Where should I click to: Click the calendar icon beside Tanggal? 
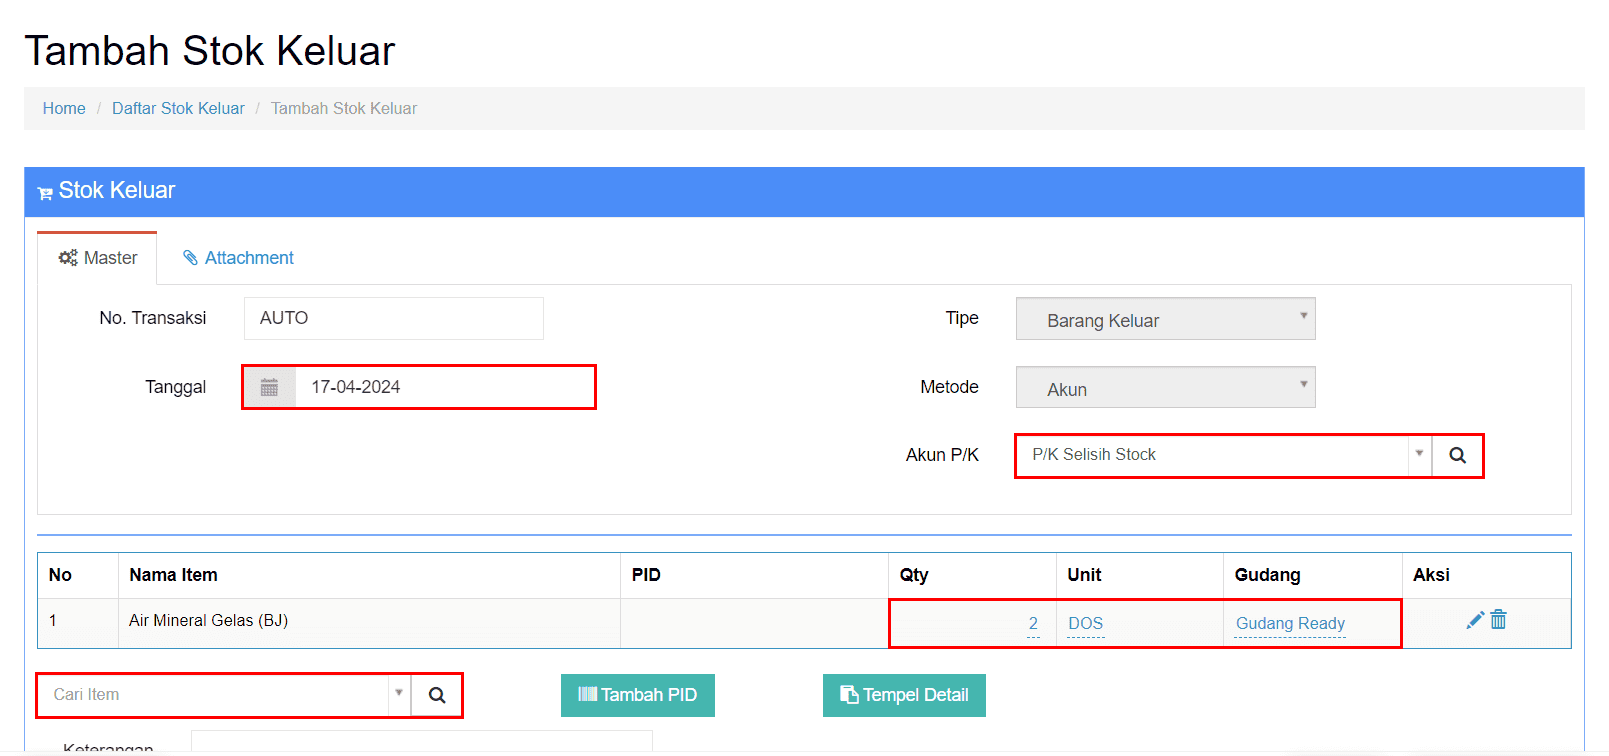click(x=269, y=387)
